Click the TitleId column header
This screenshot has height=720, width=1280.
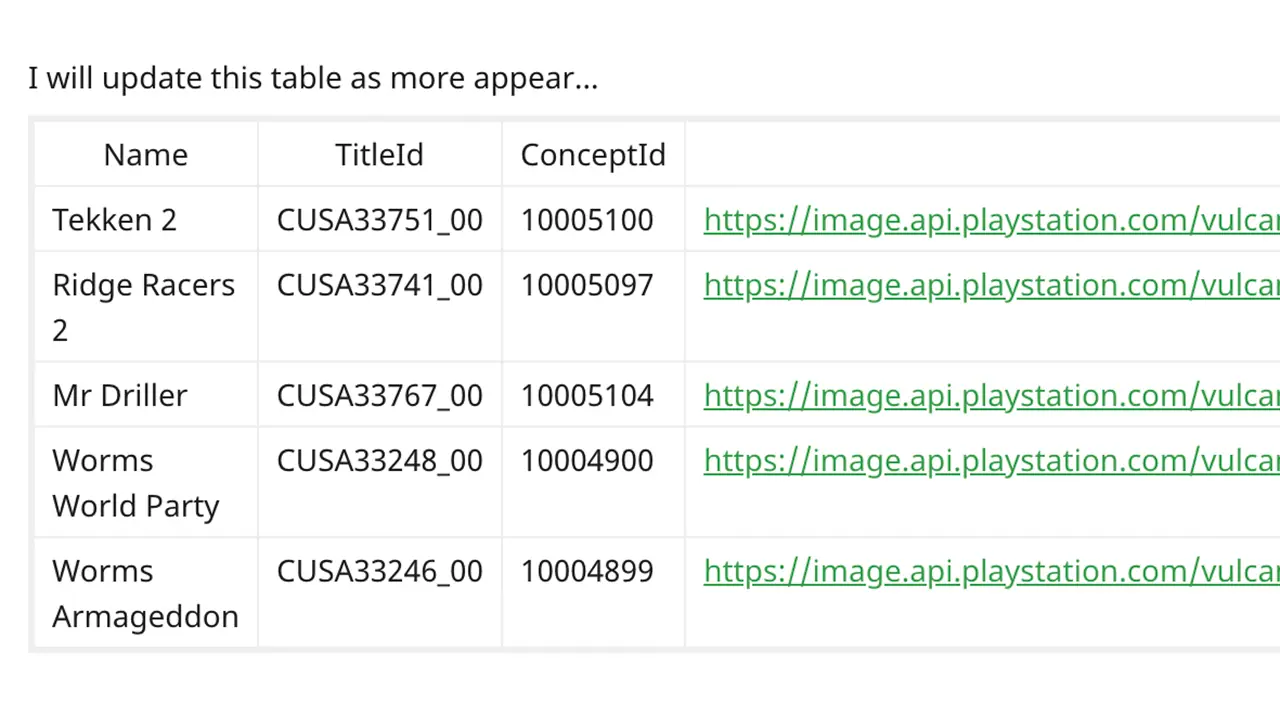click(x=379, y=155)
